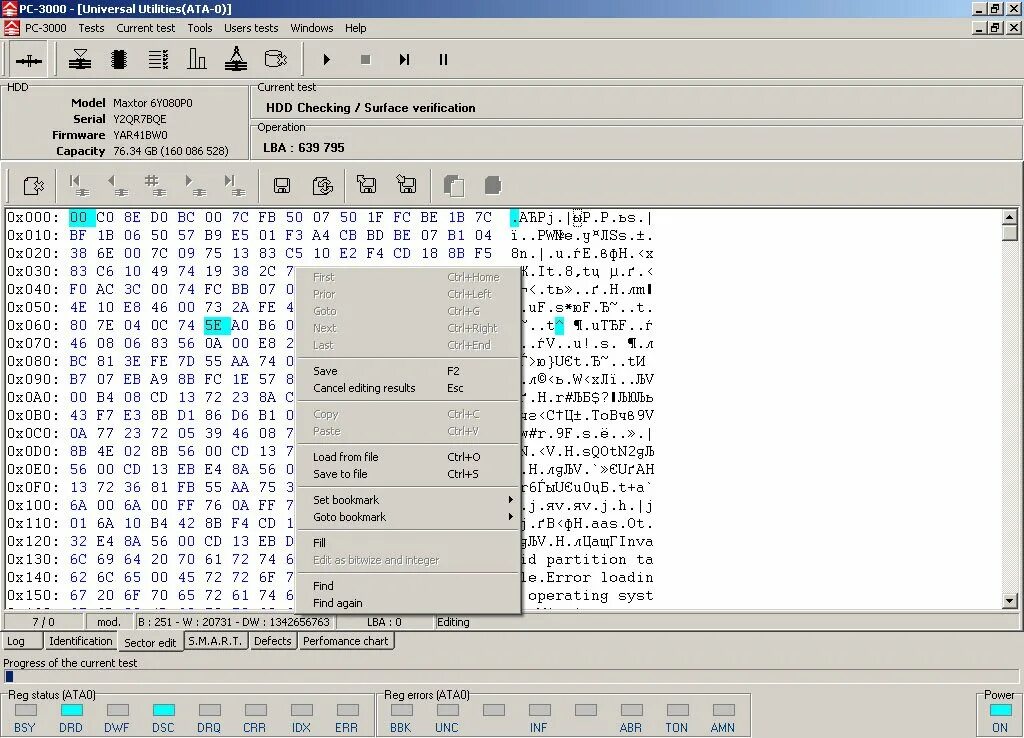1024x738 pixels.
Task: Choose Save to file in context menu
Action: coord(409,474)
